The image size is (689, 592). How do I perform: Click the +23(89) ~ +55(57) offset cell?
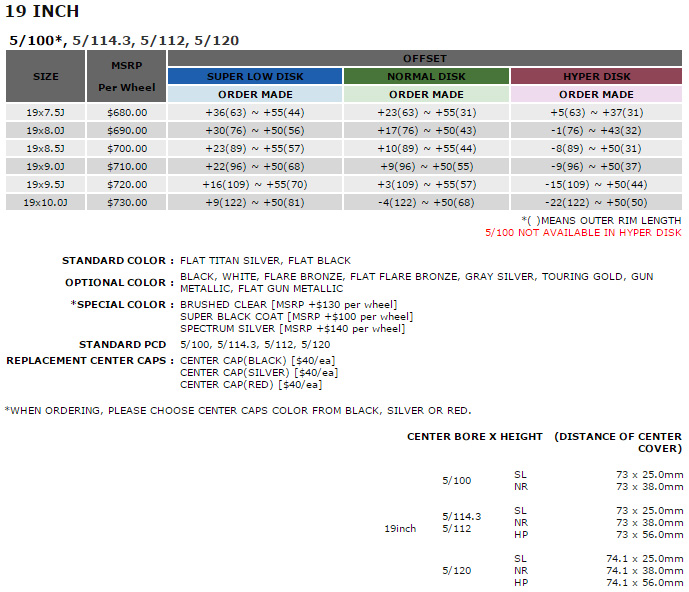click(255, 149)
